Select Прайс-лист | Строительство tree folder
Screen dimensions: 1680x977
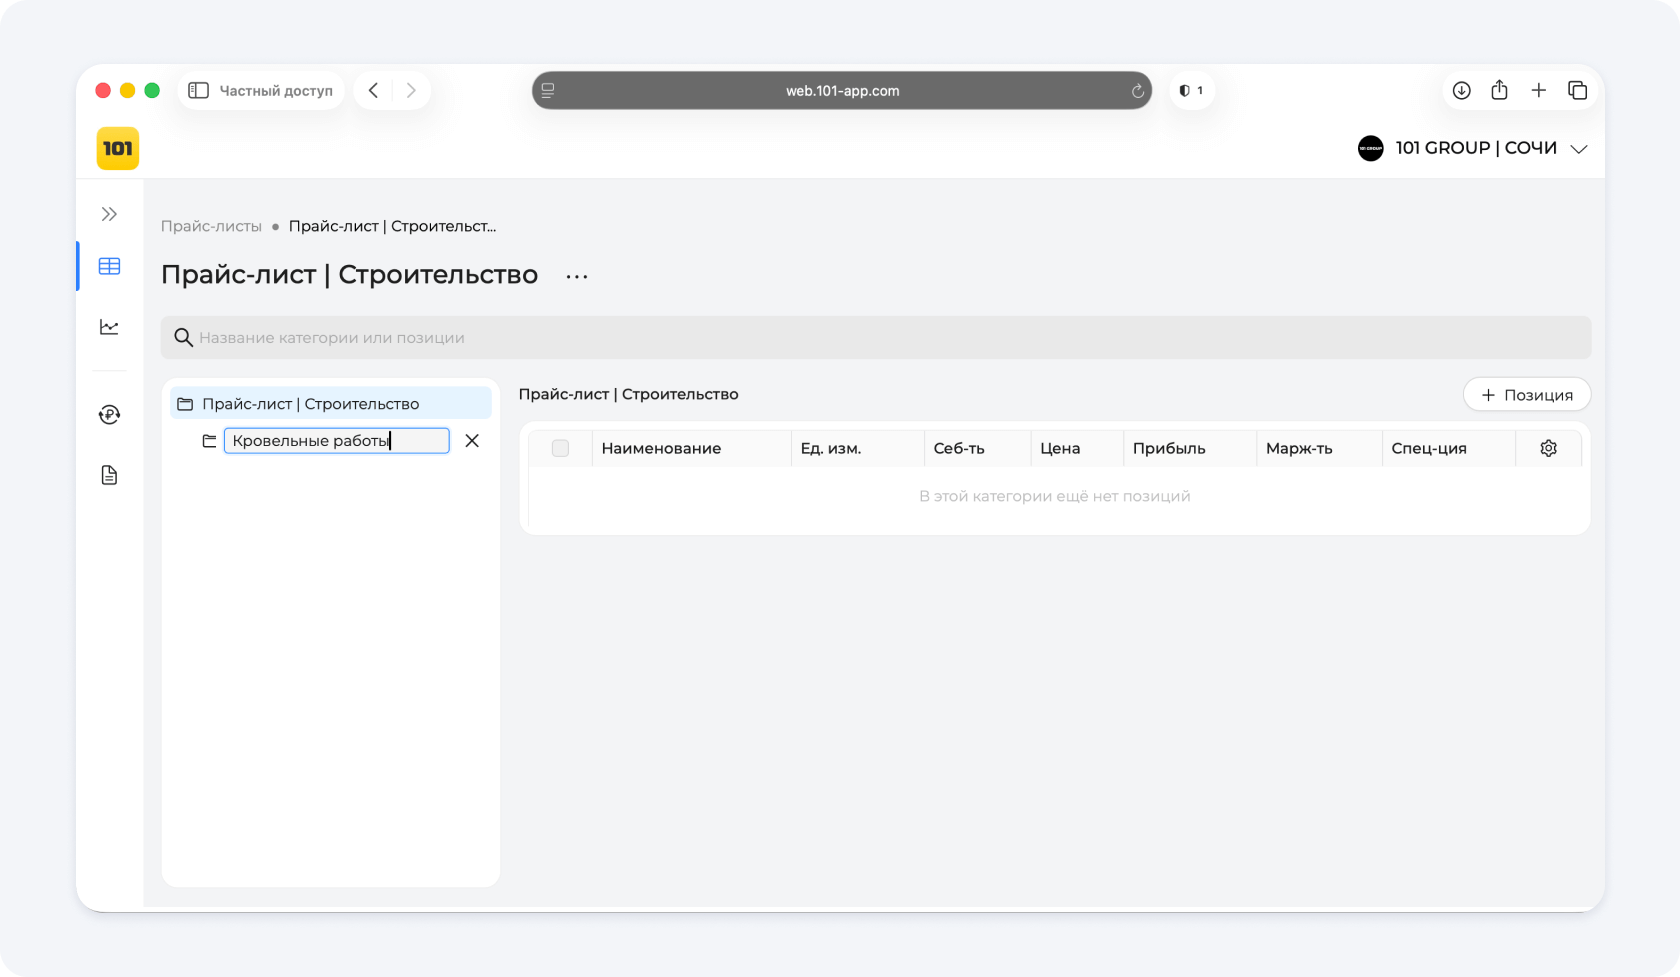(x=310, y=404)
